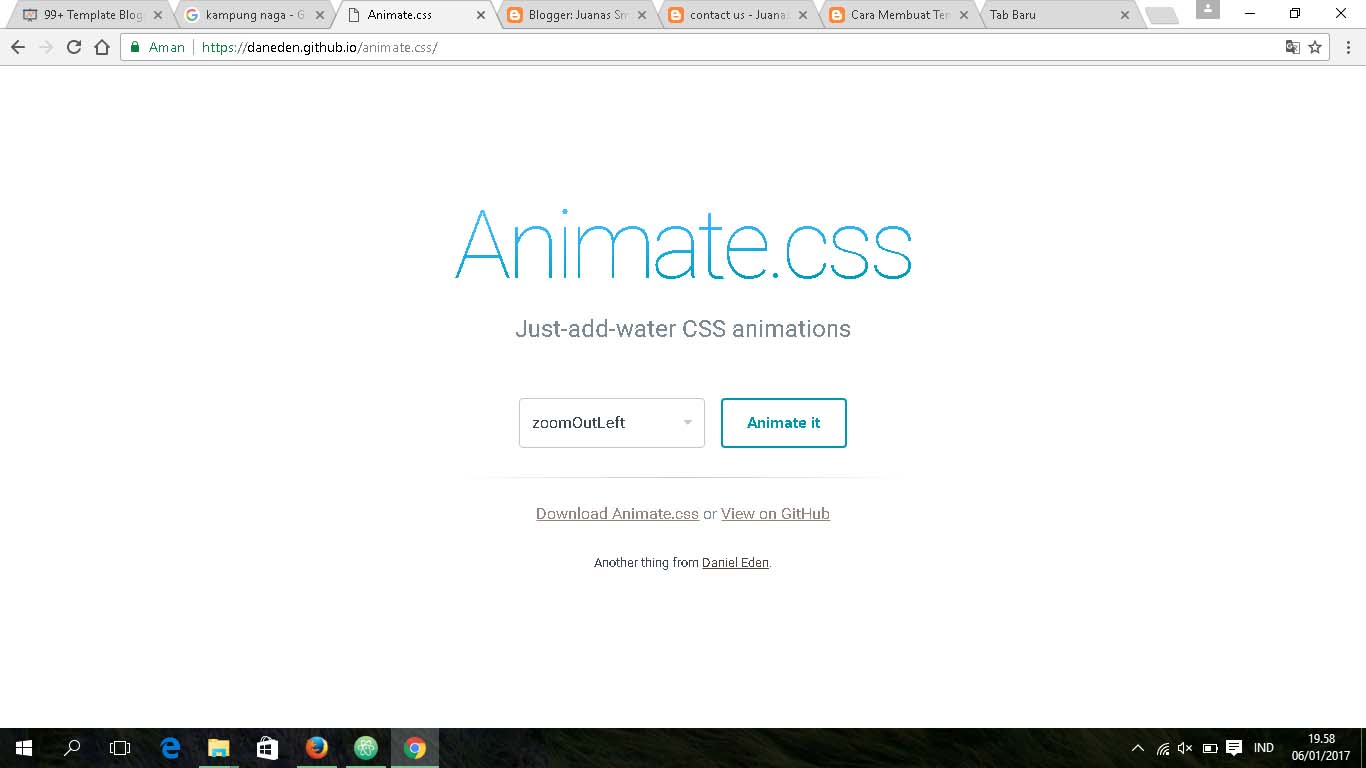Unmute the speaker icon in system tray
The height and width of the screenshot is (768, 1366).
(x=1185, y=747)
